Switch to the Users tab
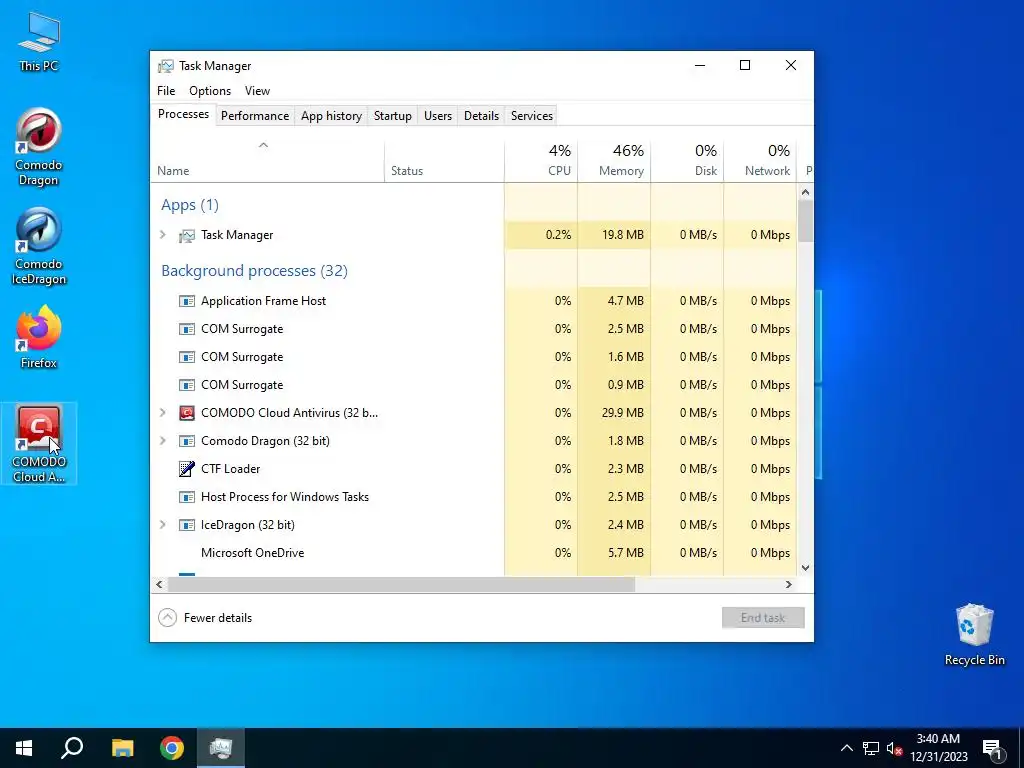Screen dimensions: 1024x768 (438, 116)
